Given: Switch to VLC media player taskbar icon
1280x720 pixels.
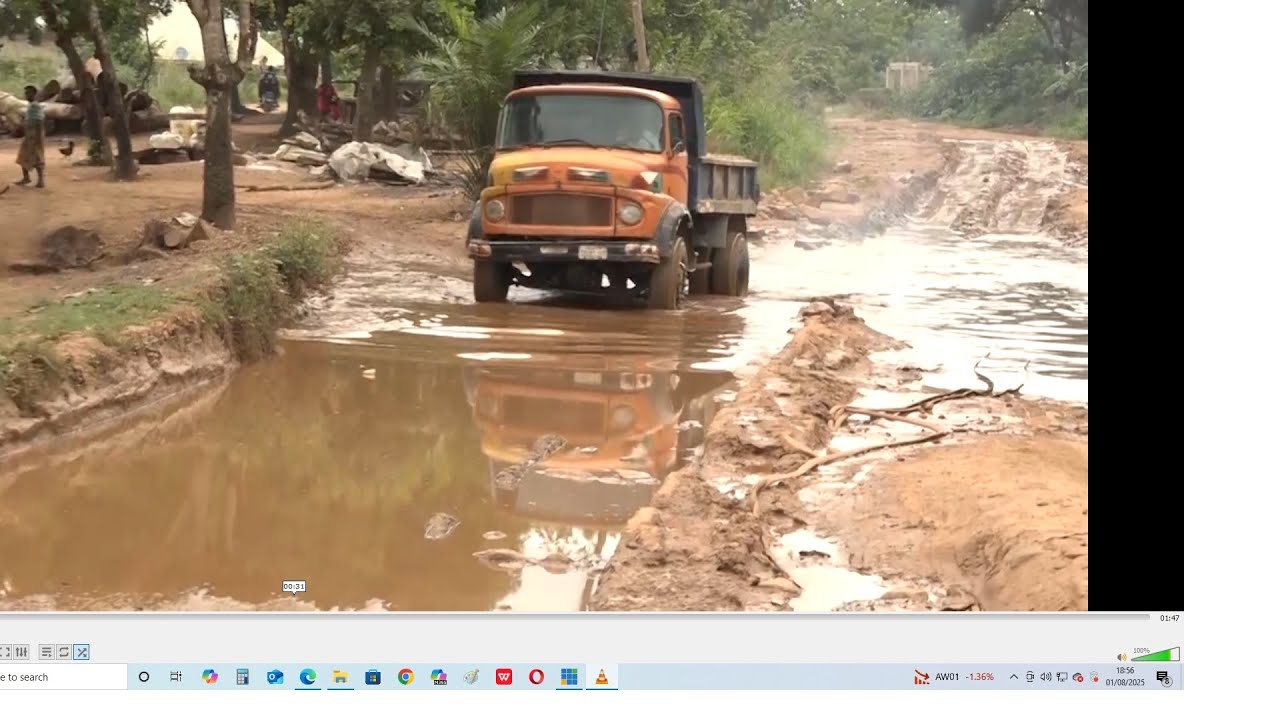Looking at the screenshot, I should [x=602, y=677].
